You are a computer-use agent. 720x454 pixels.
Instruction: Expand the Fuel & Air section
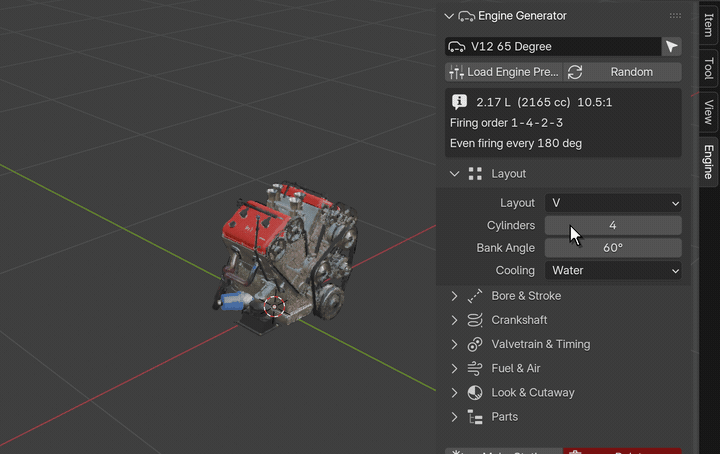454,369
